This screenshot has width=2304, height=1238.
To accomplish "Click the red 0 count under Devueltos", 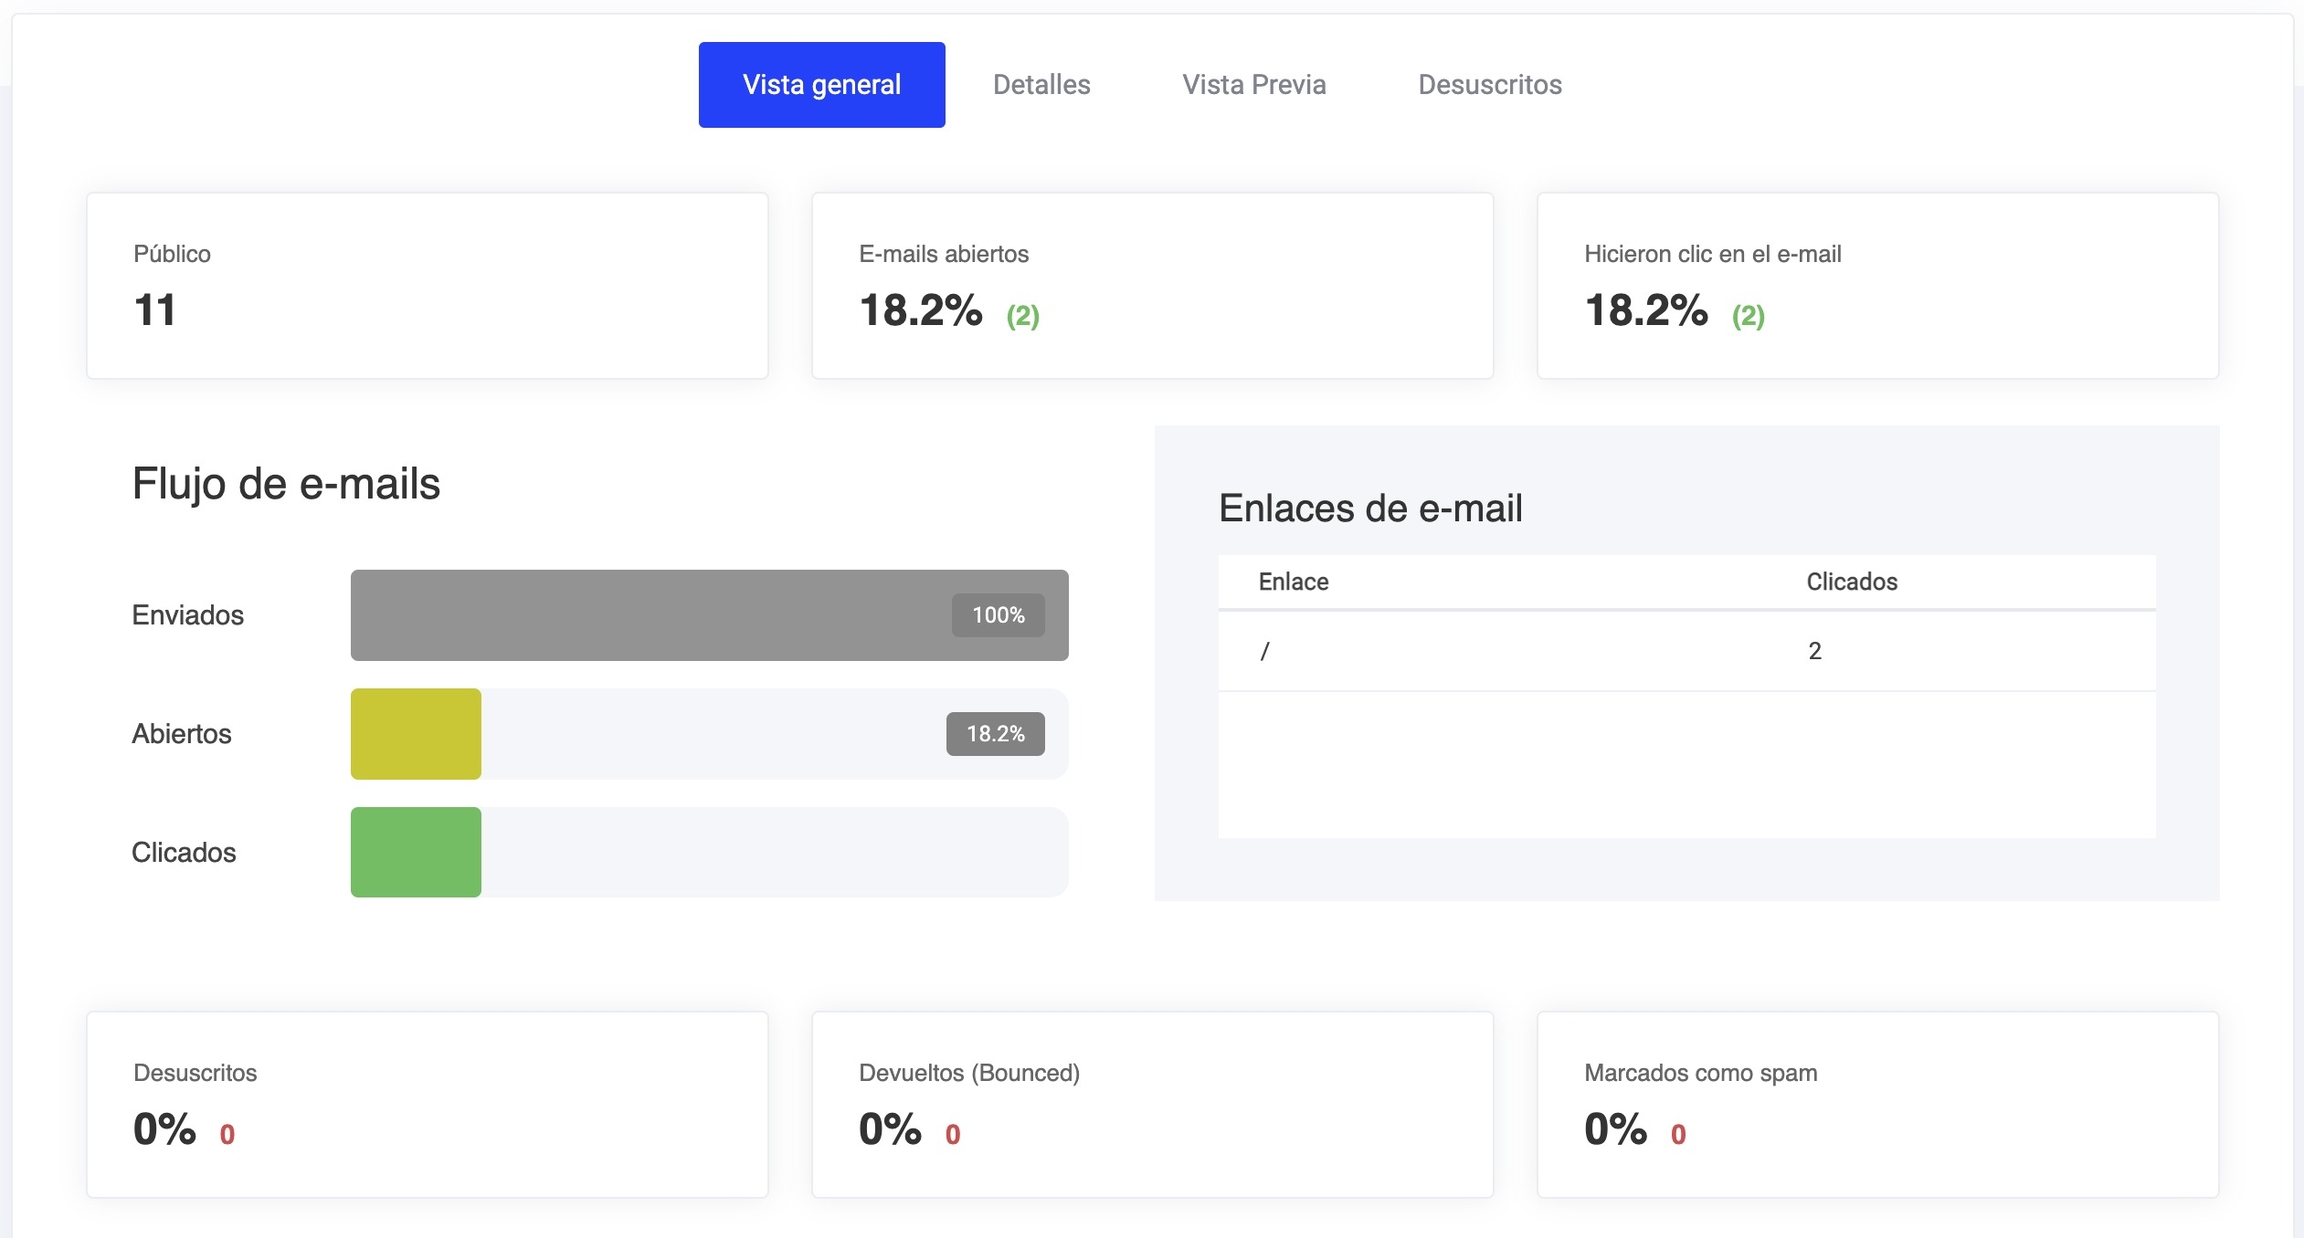I will pos(952,1135).
